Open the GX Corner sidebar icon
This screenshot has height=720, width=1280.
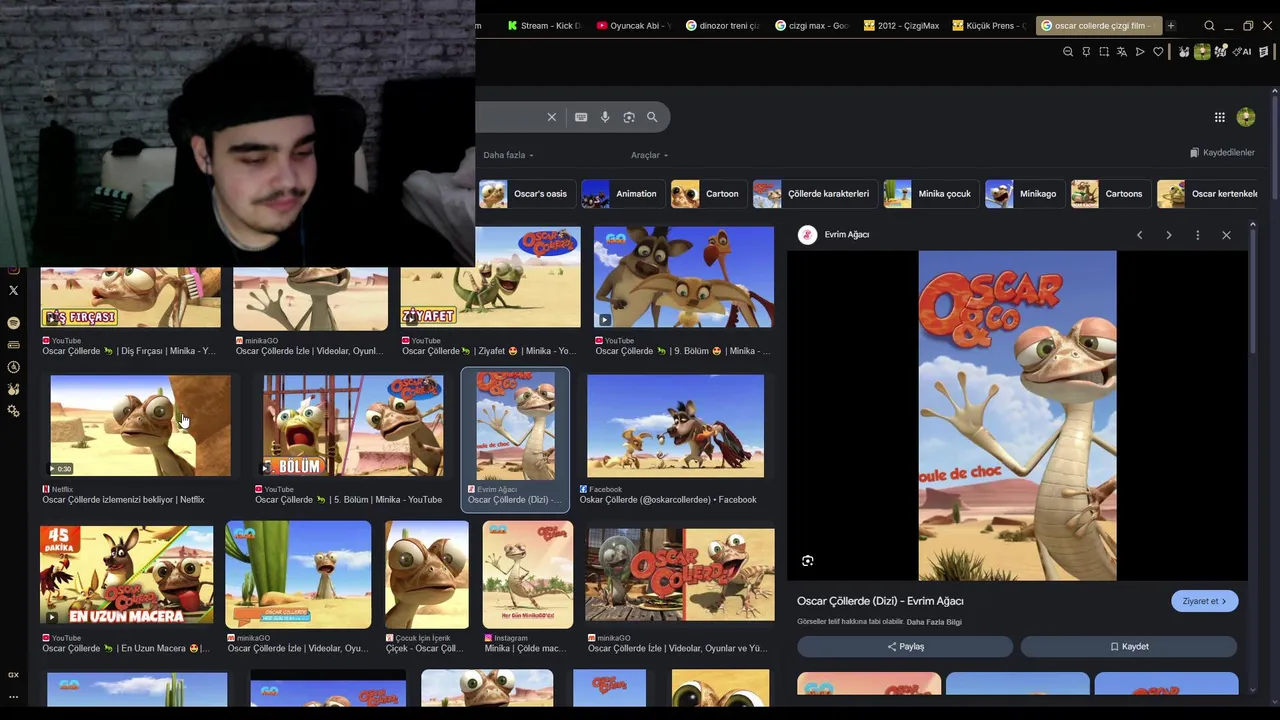pos(13,675)
